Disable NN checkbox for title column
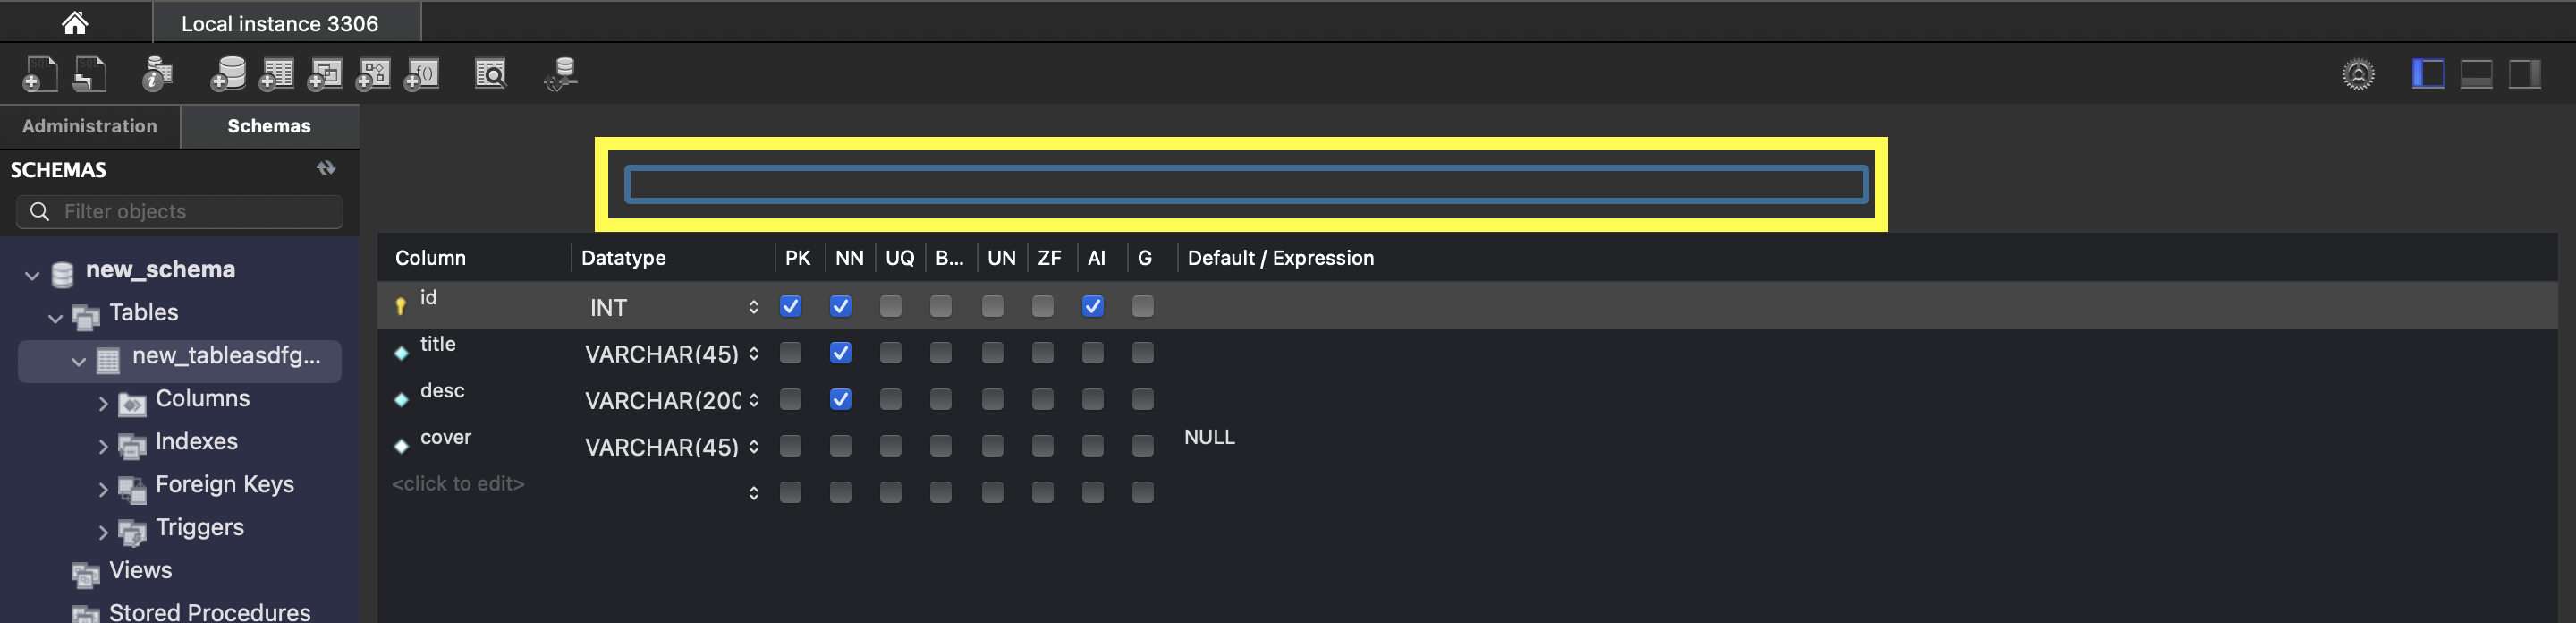Image resolution: width=2576 pixels, height=623 pixels. click(840, 353)
